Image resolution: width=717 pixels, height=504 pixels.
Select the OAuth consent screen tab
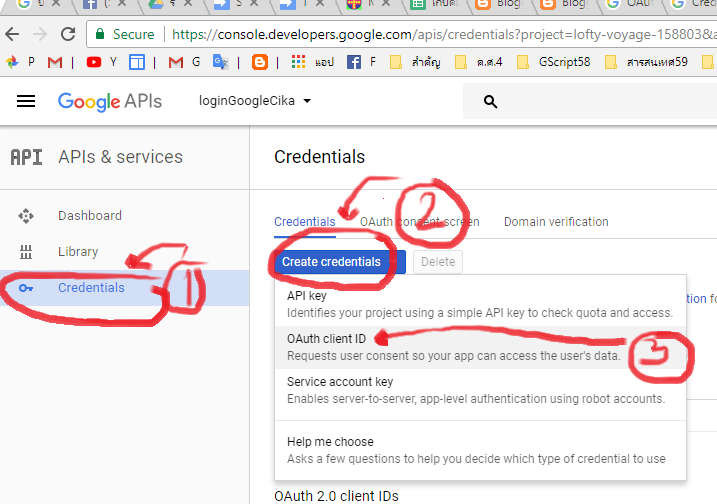[x=419, y=222]
